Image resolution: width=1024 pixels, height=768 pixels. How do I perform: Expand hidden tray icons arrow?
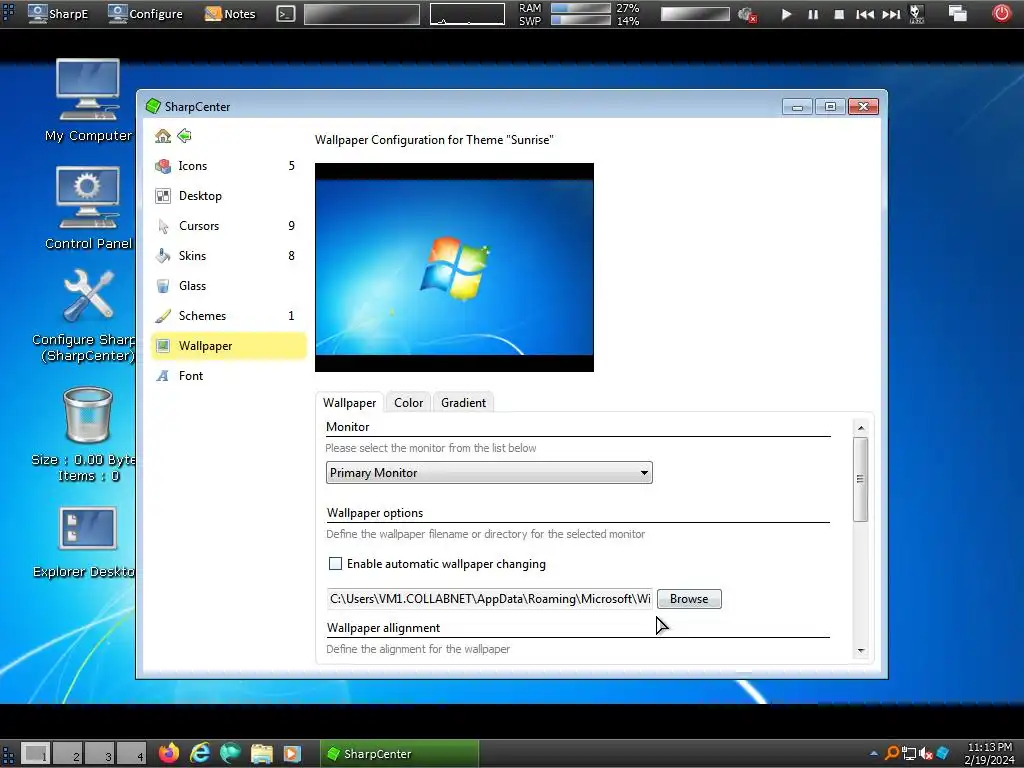pyautogui.click(x=874, y=754)
